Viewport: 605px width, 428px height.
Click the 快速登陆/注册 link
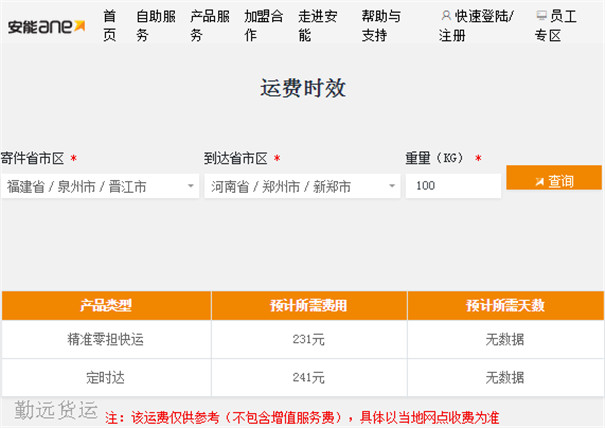coord(476,26)
